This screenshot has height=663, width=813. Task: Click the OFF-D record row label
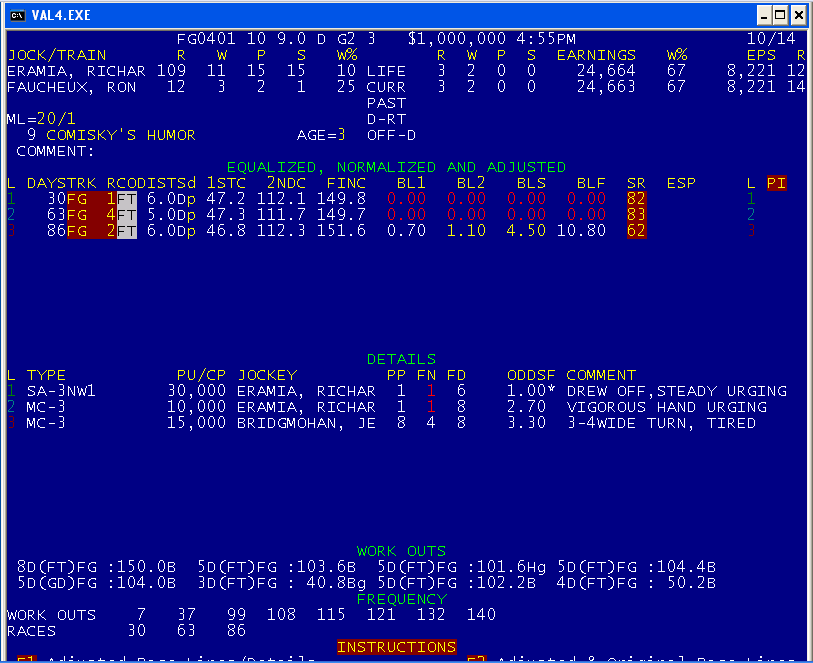point(391,135)
